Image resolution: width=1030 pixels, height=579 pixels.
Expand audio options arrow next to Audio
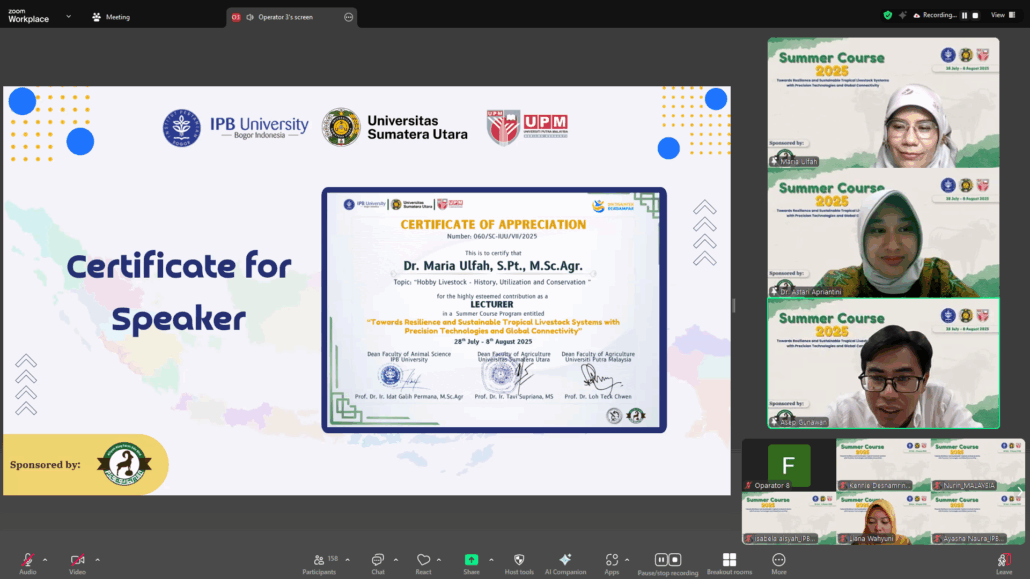pos(45,559)
